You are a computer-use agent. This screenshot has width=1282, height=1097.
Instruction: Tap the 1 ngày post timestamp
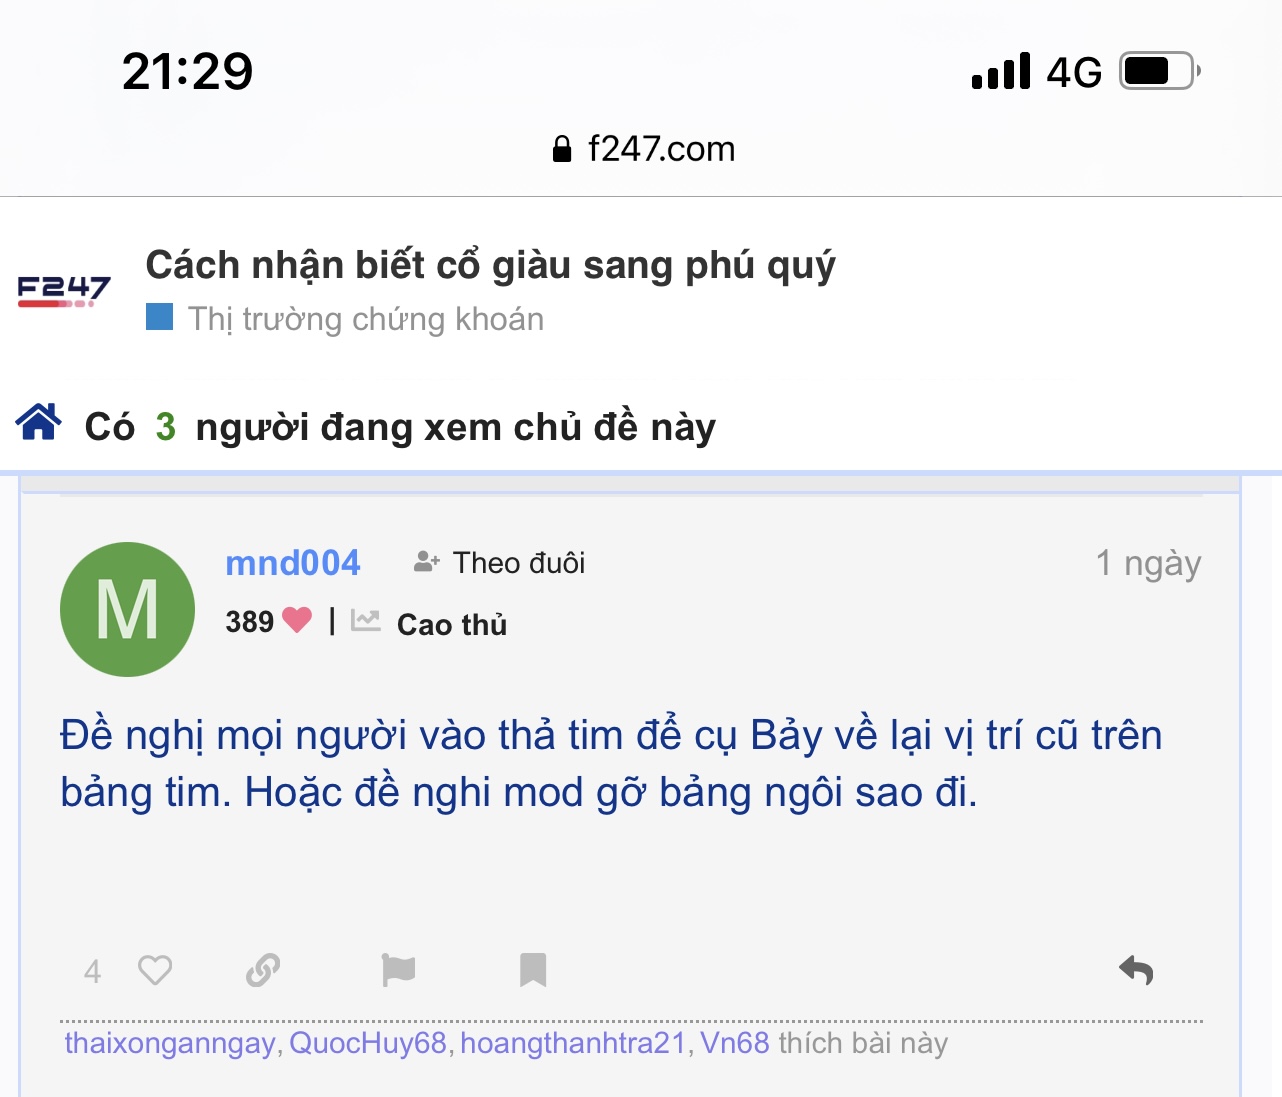tap(1148, 563)
